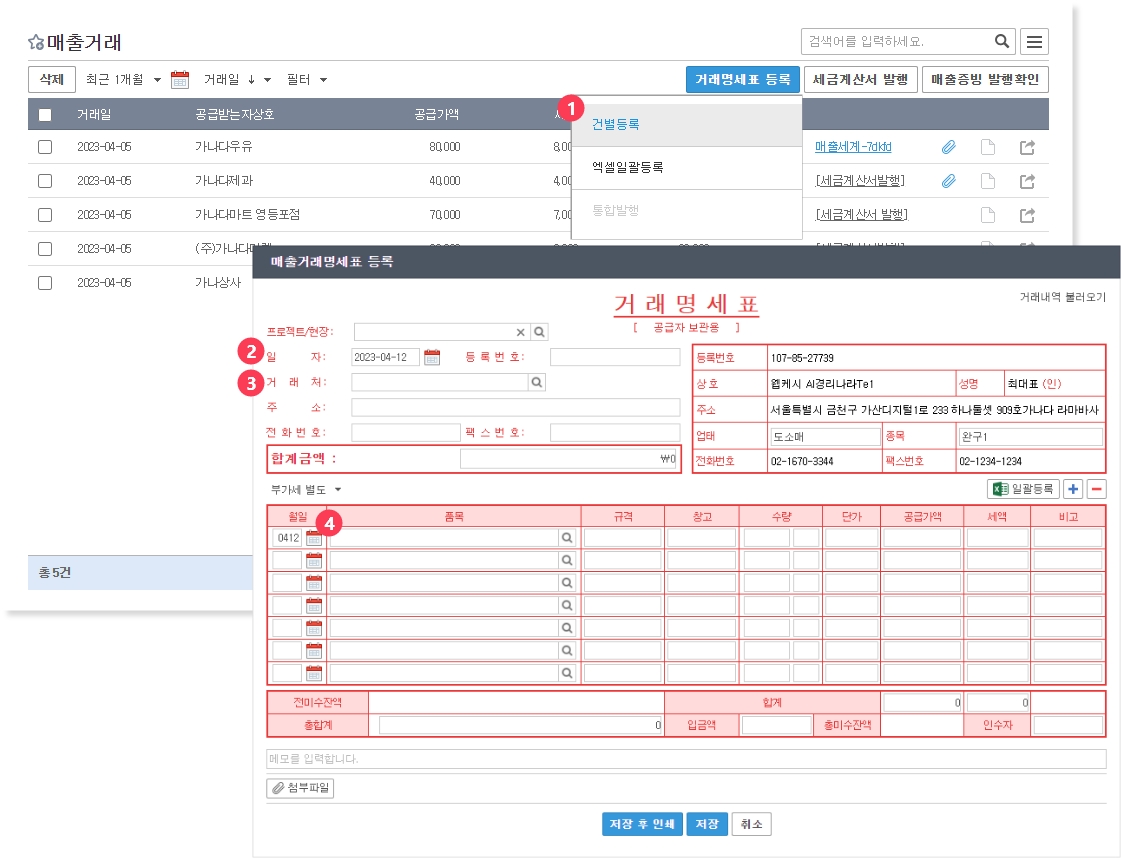Check the checkbox for the 가나상사 row
This screenshot has width=1121, height=858.
click(x=45, y=283)
